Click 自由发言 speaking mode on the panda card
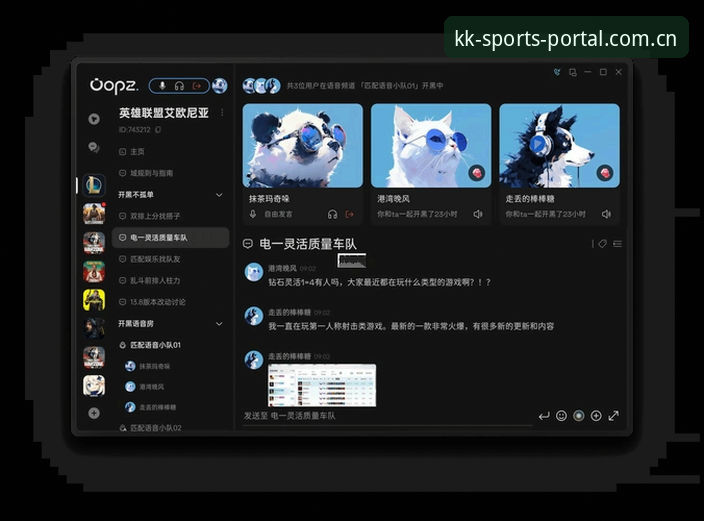The height and width of the screenshot is (521, 704). click(278, 214)
